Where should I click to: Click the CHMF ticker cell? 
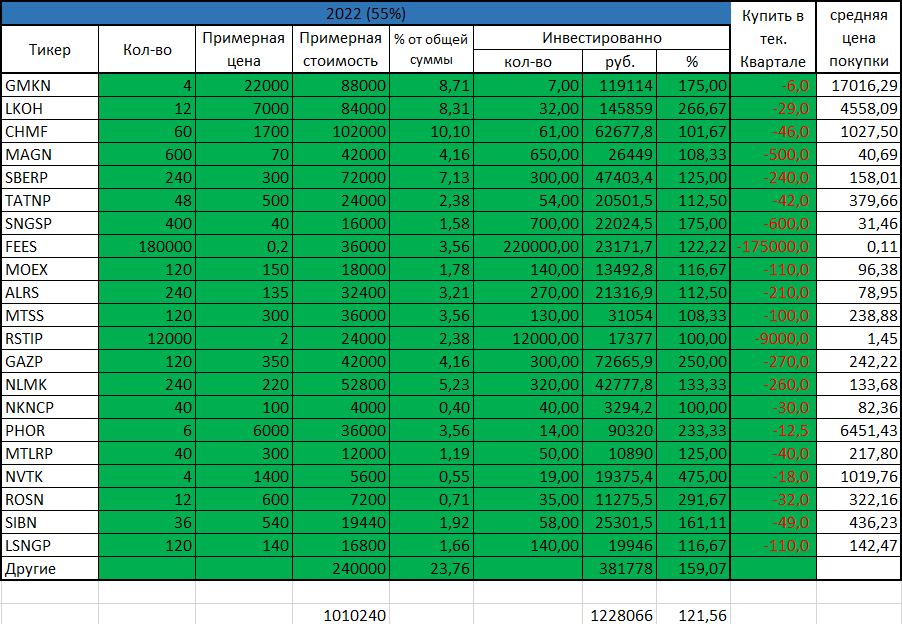[50, 132]
